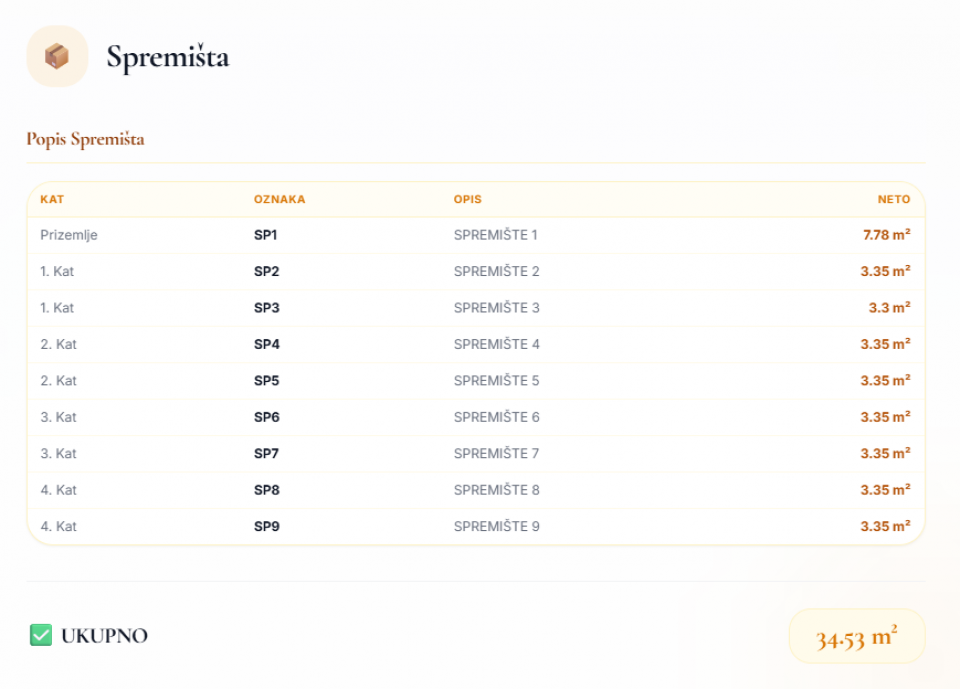Click the KAT column header
The image size is (960, 689).
[x=52, y=199]
